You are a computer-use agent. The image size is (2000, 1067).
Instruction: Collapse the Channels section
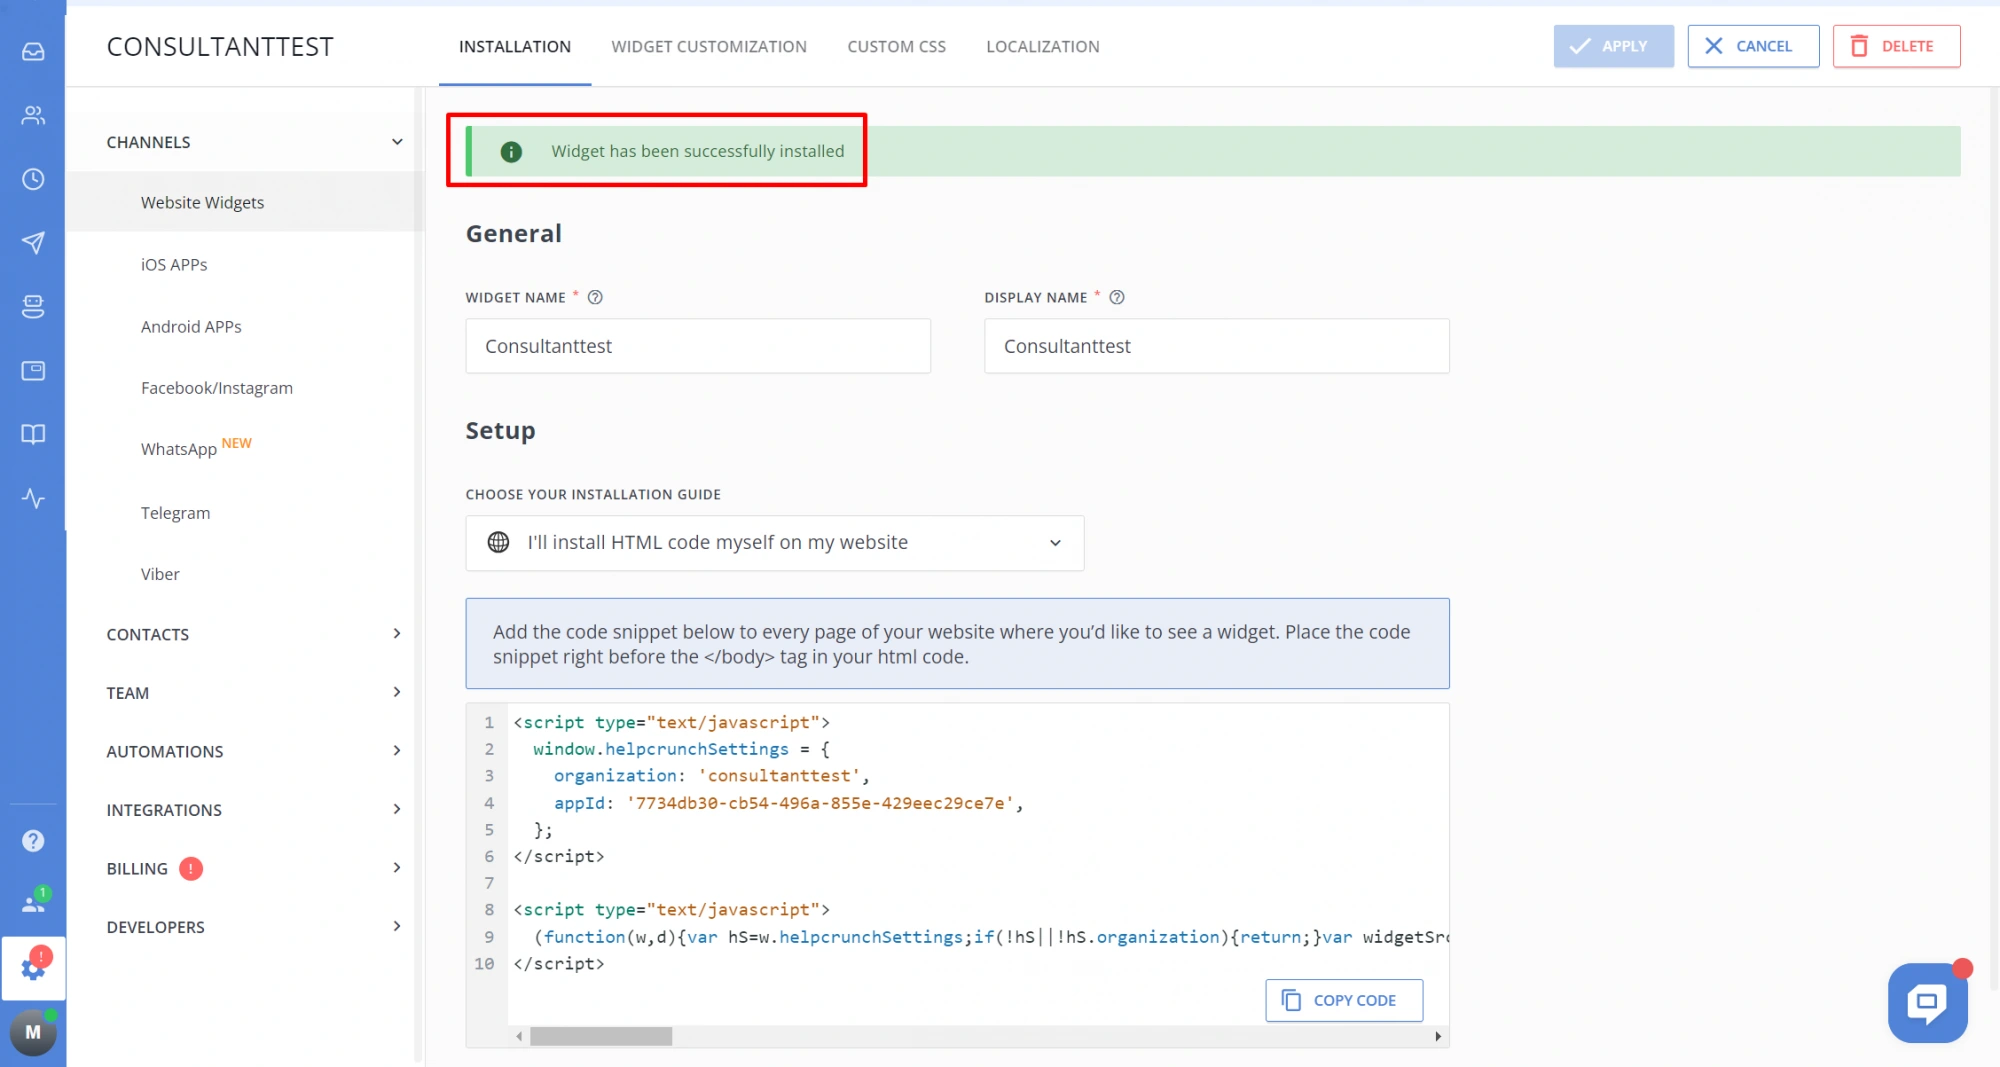click(x=397, y=142)
